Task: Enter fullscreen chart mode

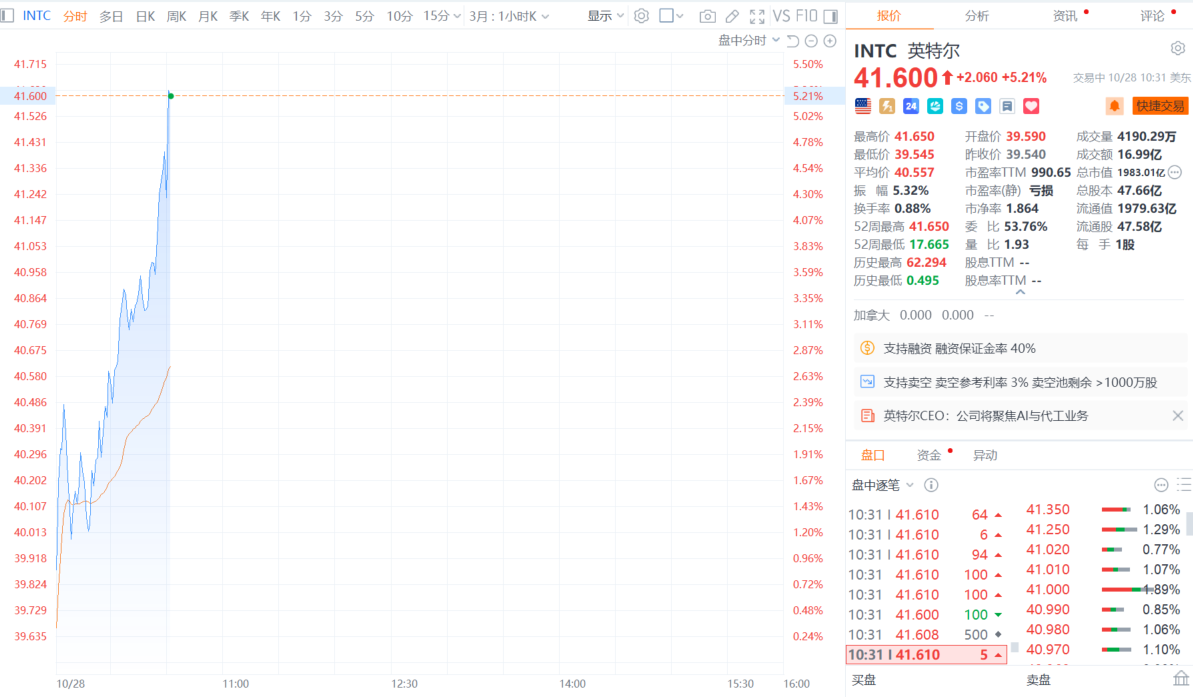Action: point(757,16)
